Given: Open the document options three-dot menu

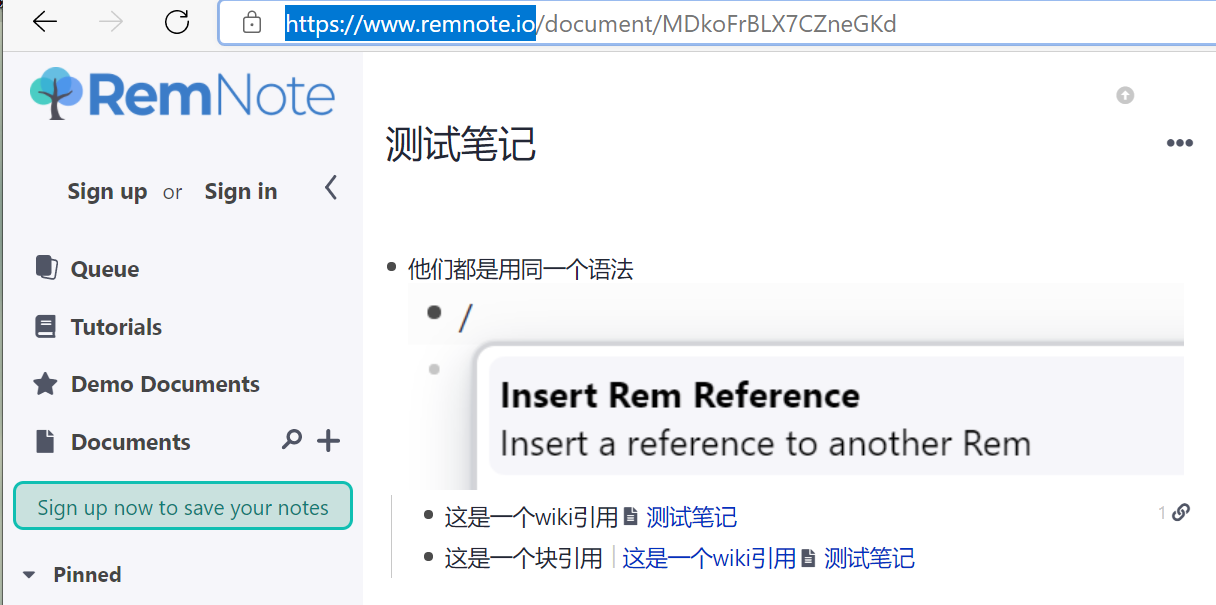Looking at the screenshot, I should [1179, 143].
